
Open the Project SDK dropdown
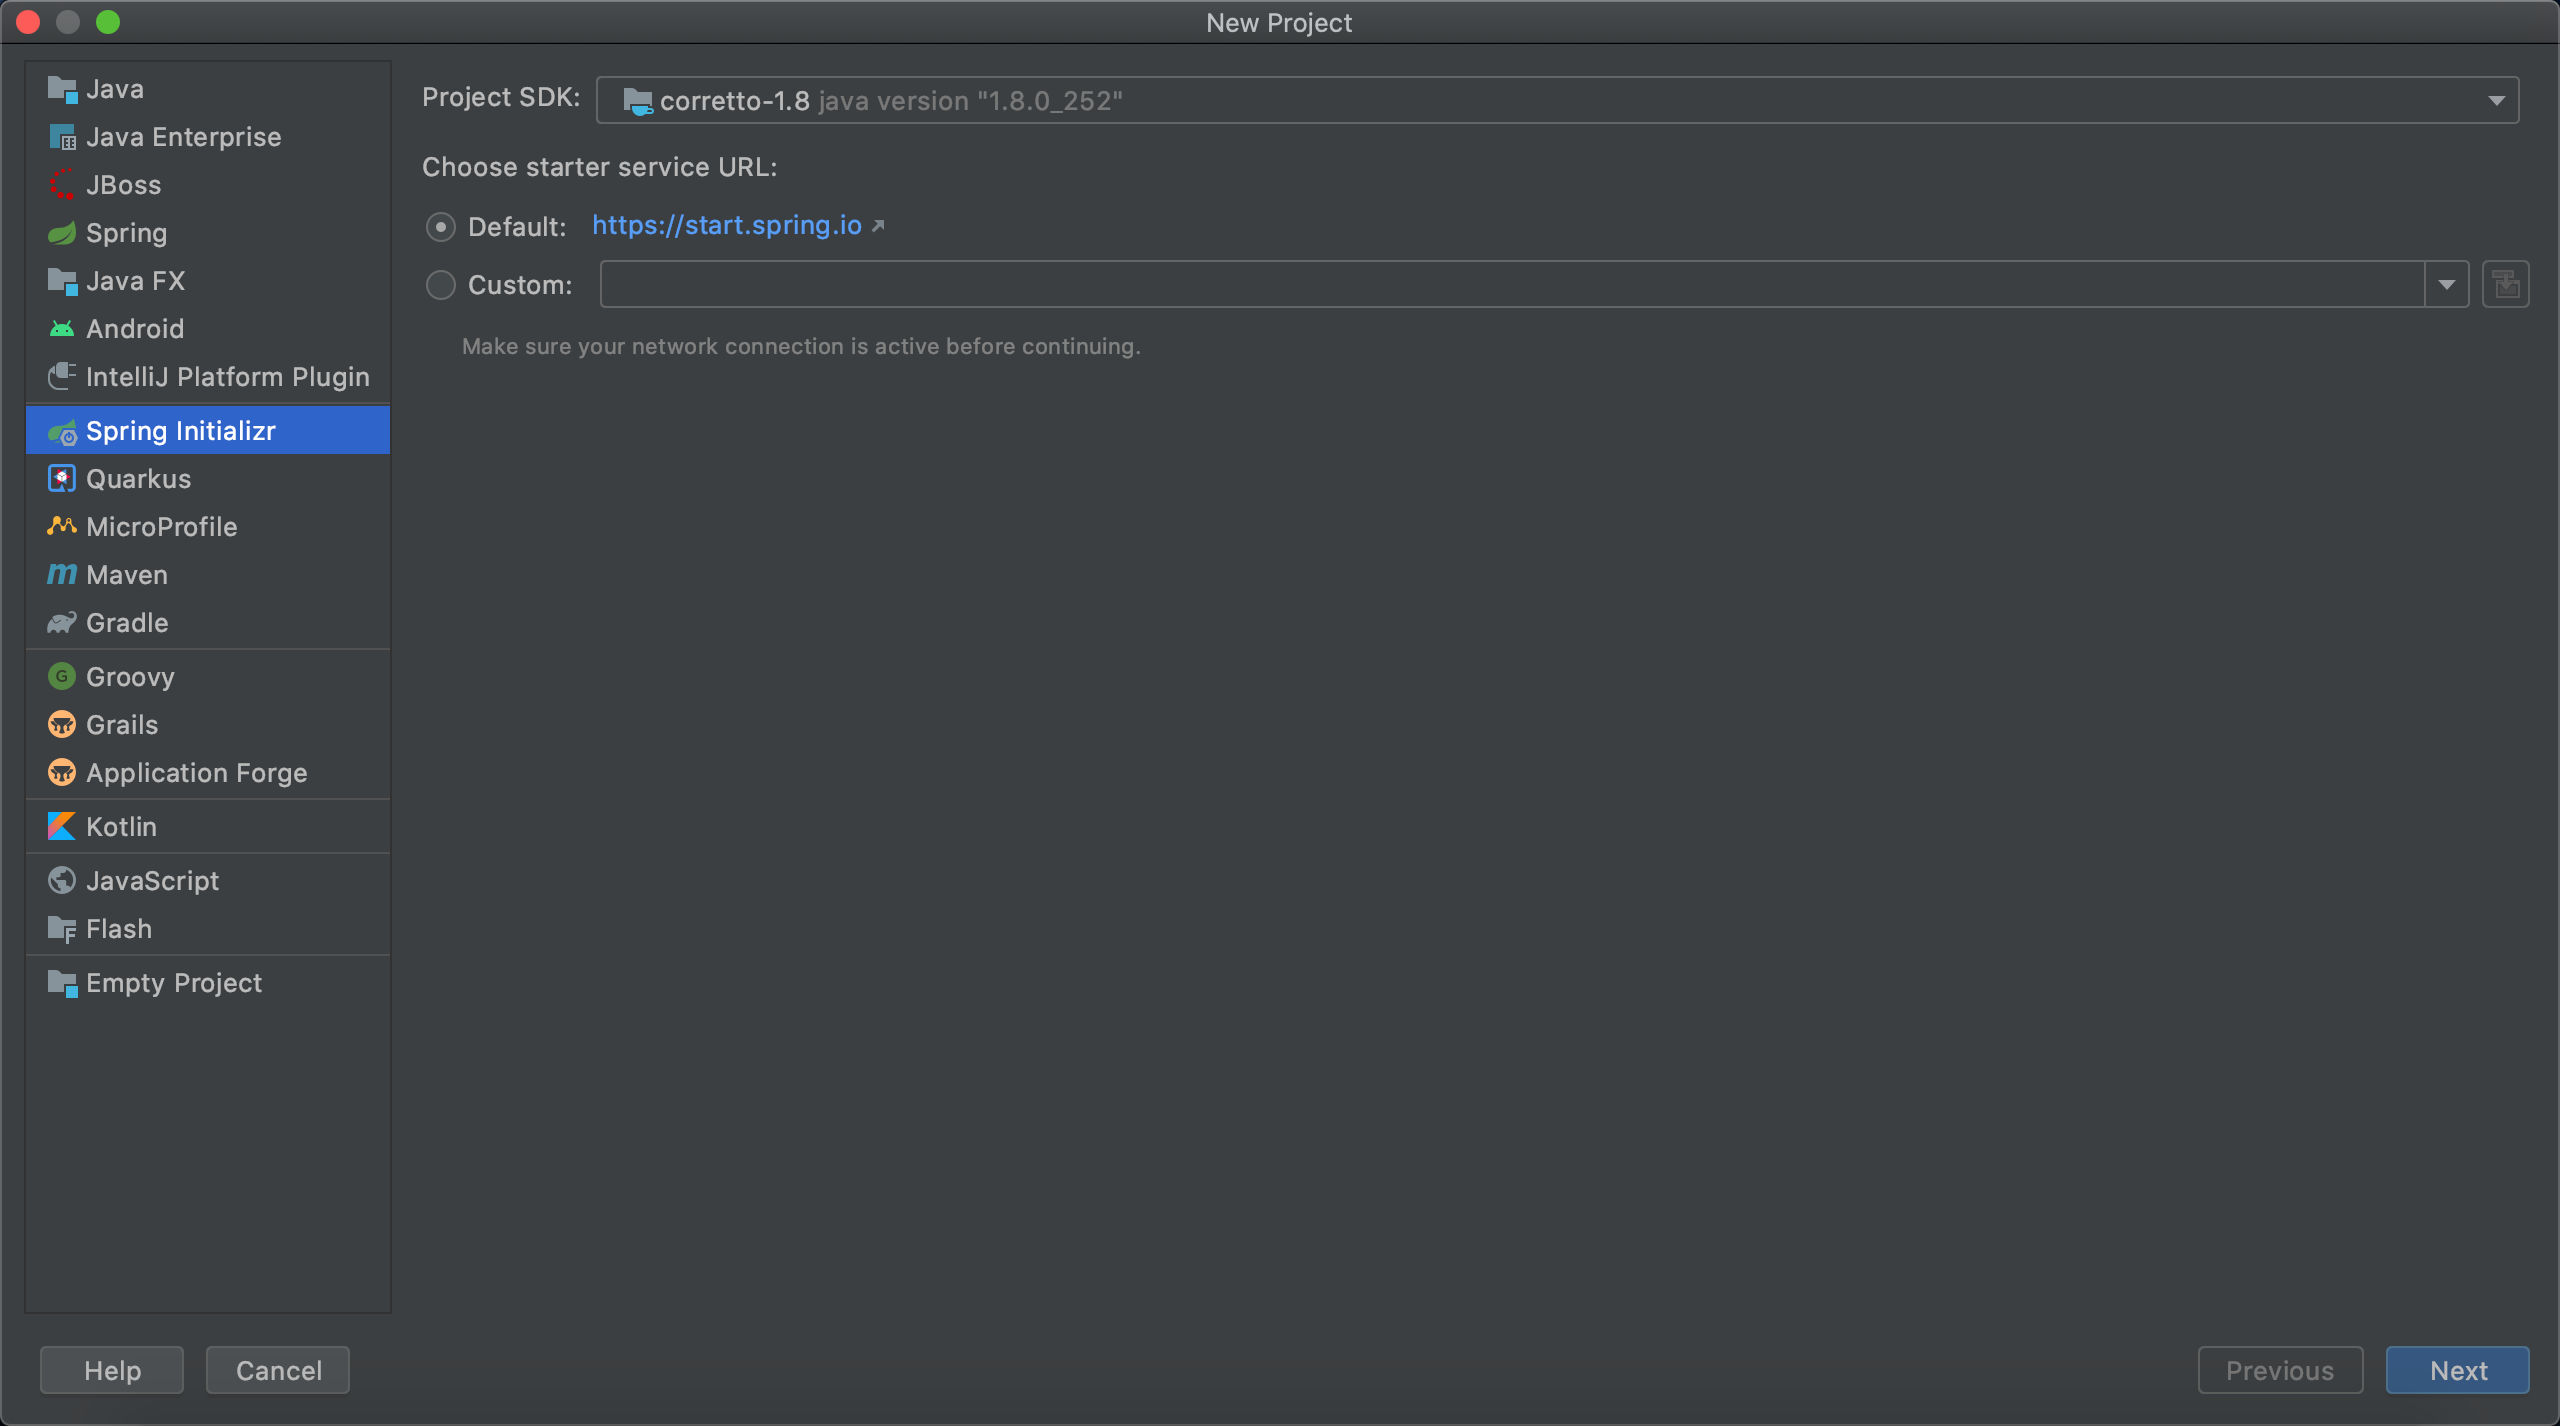pos(1557,101)
